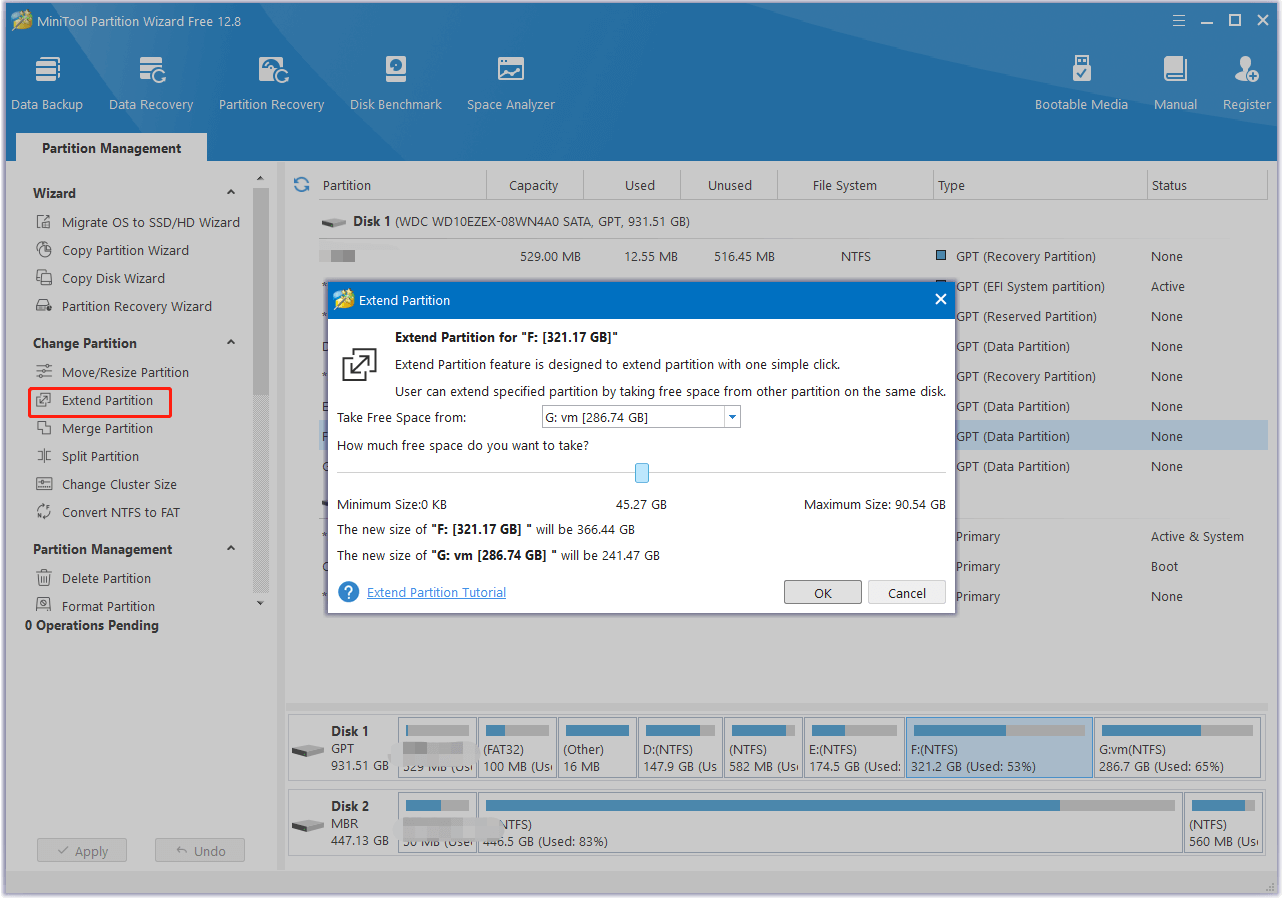The height and width of the screenshot is (899, 1283).
Task: Confirm extension with OK button
Action: pos(823,593)
